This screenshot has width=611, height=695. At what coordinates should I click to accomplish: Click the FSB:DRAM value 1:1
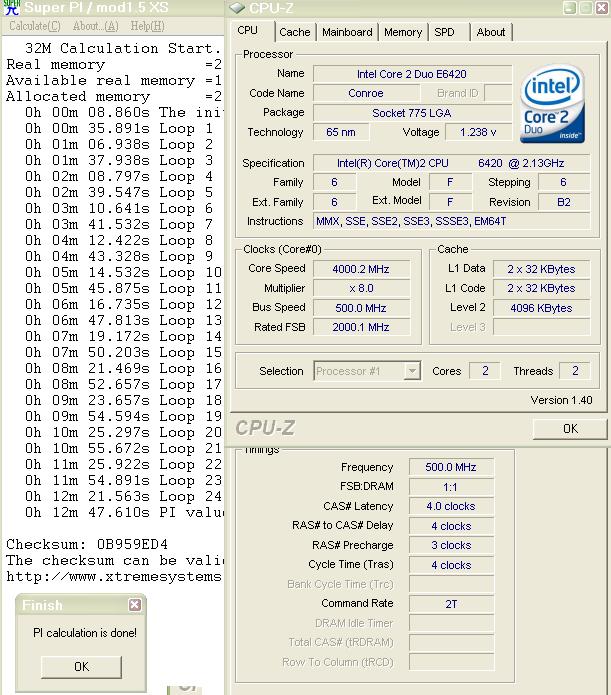[x=451, y=487]
